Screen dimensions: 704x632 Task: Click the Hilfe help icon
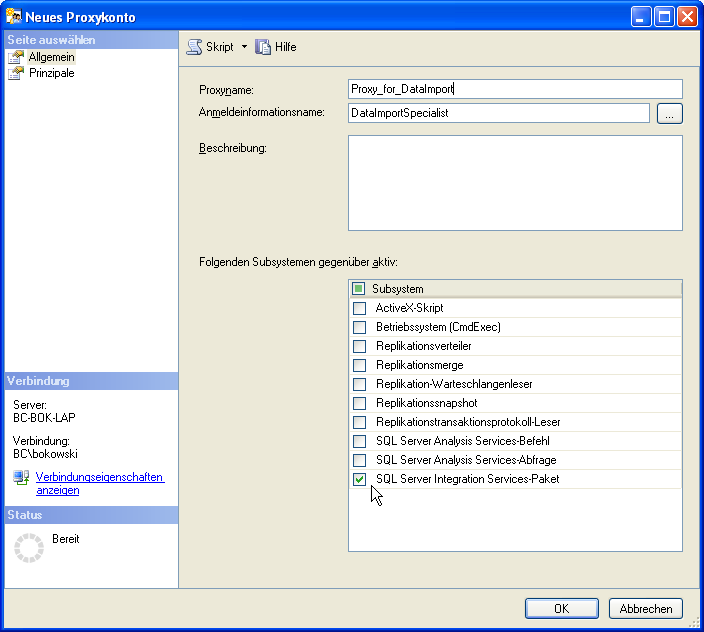263,47
